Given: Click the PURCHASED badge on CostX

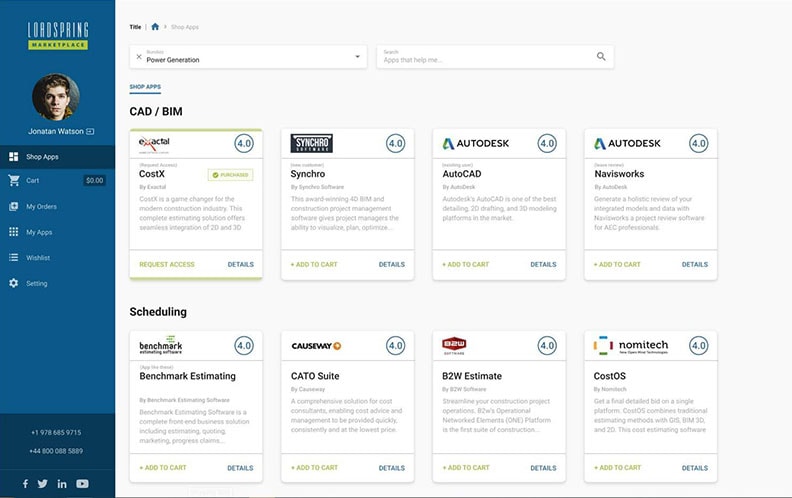Looking at the screenshot, I should (x=230, y=175).
